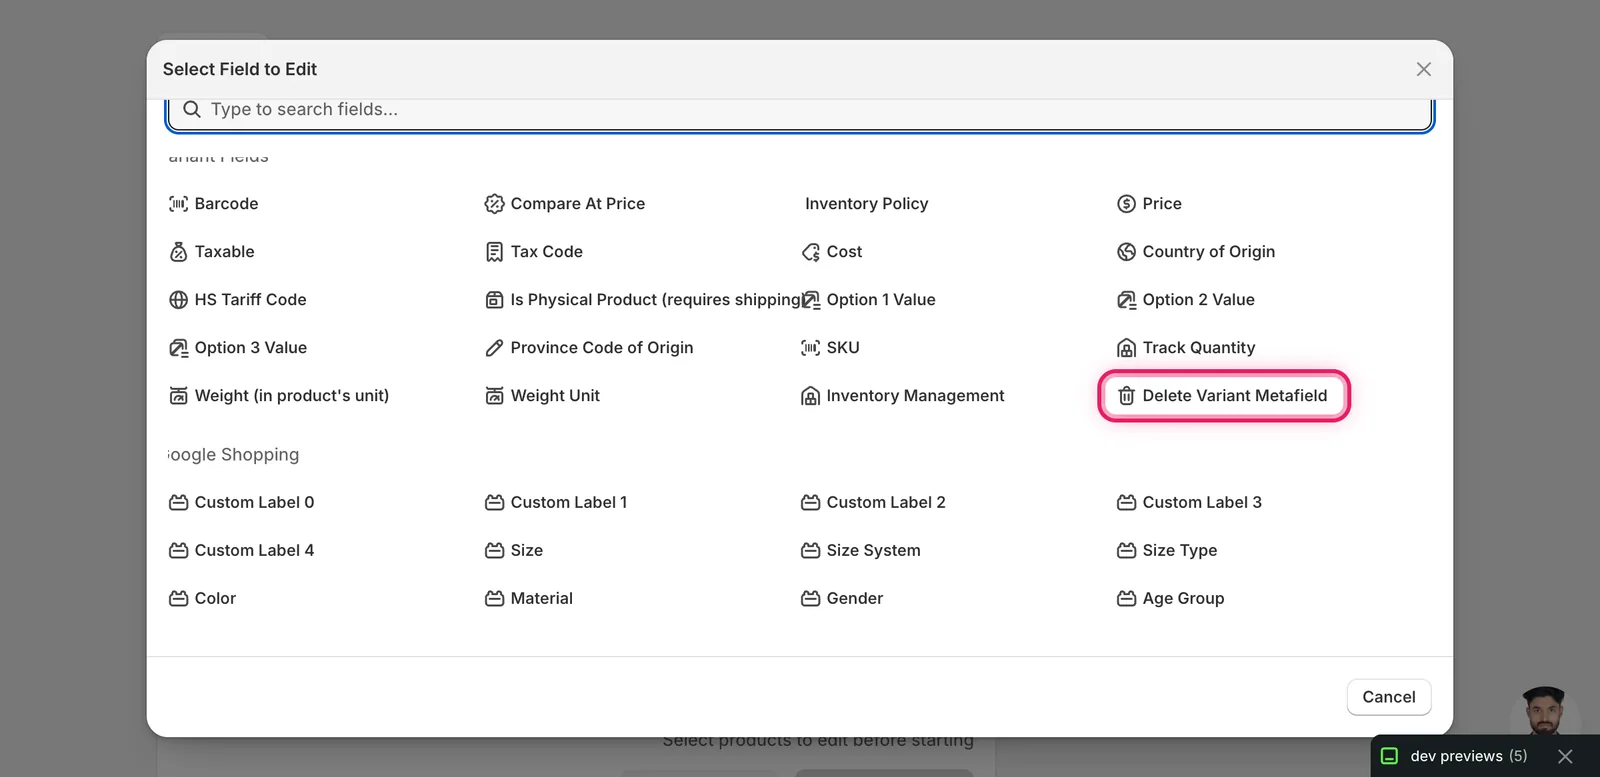Click the Option 2 Value icon
This screenshot has width=1600, height=777.
tap(1126, 300)
